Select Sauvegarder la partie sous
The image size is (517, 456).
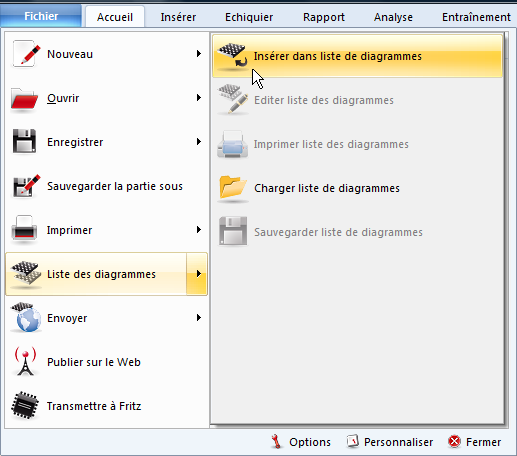click(107, 186)
